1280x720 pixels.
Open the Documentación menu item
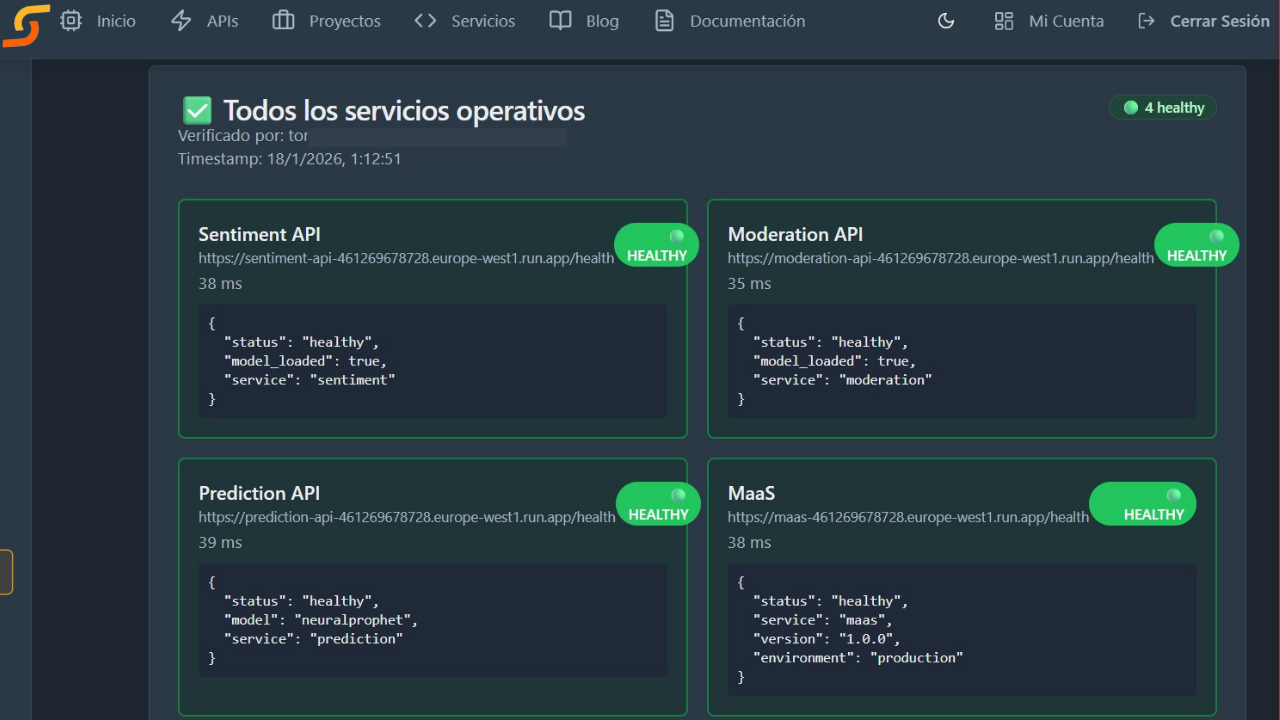pyautogui.click(x=747, y=21)
